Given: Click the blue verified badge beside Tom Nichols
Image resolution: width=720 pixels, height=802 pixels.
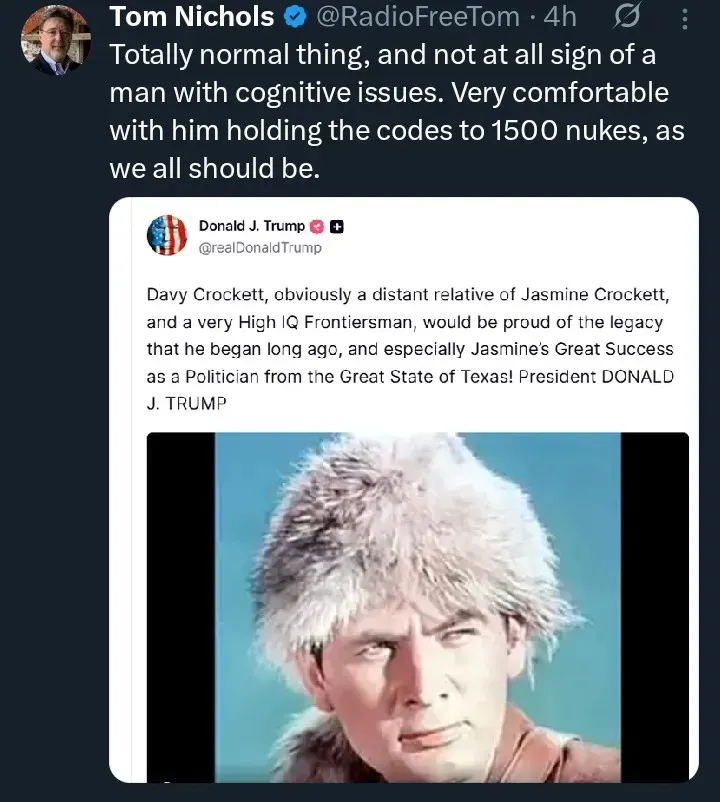Looking at the screenshot, I should tap(295, 17).
